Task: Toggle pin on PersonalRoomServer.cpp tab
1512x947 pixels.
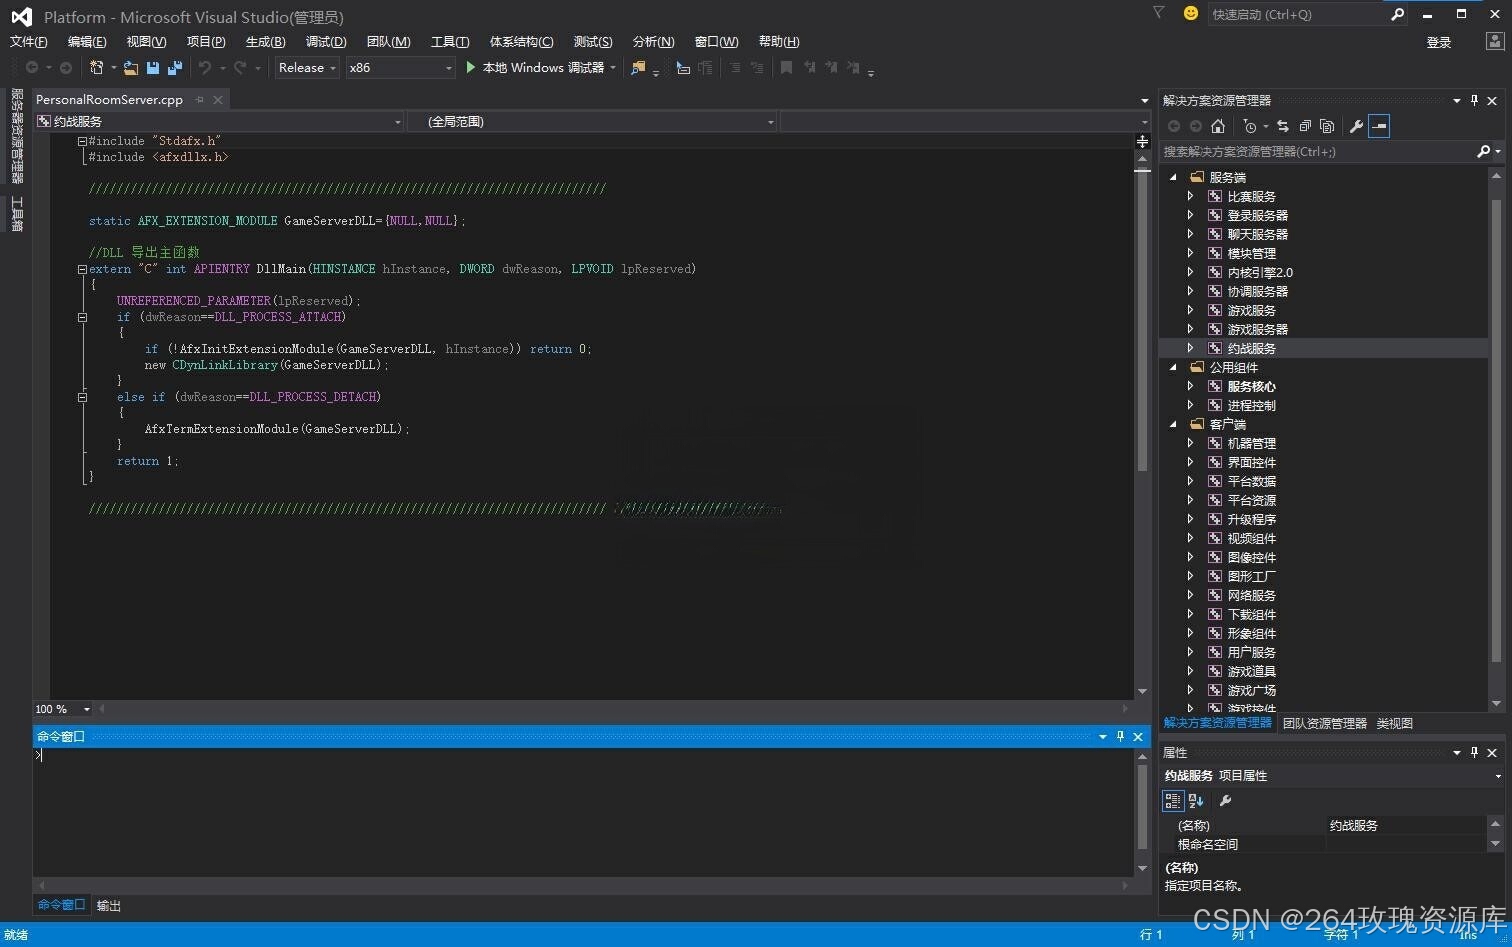Action: (x=200, y=99)
